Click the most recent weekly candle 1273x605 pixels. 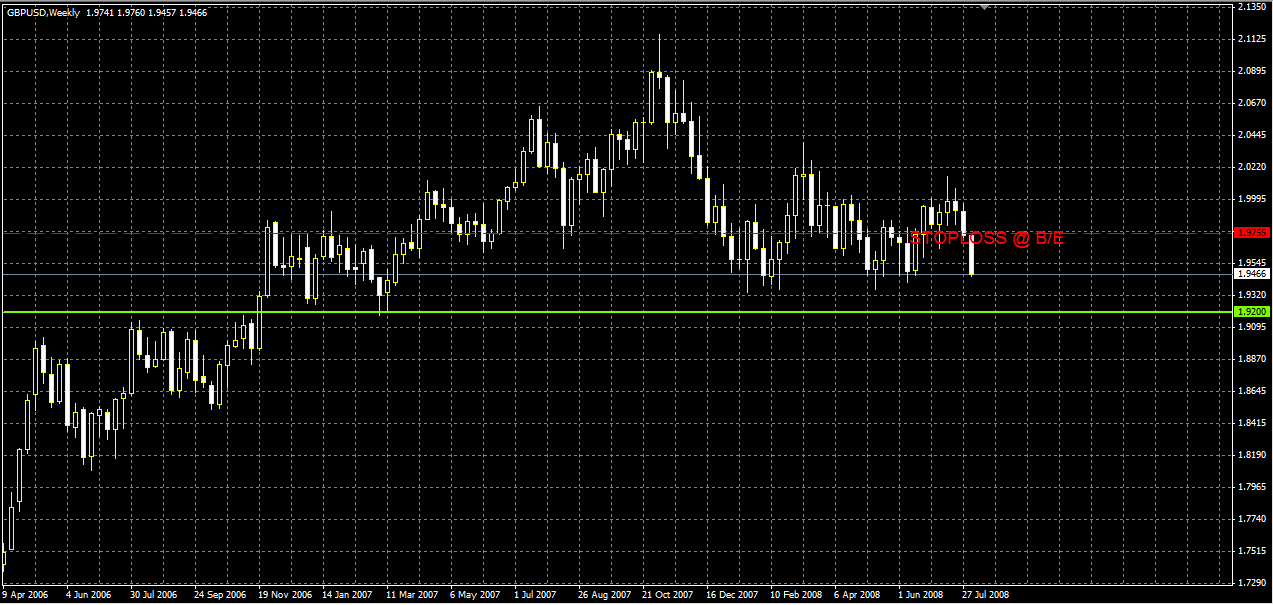(971, 243)
